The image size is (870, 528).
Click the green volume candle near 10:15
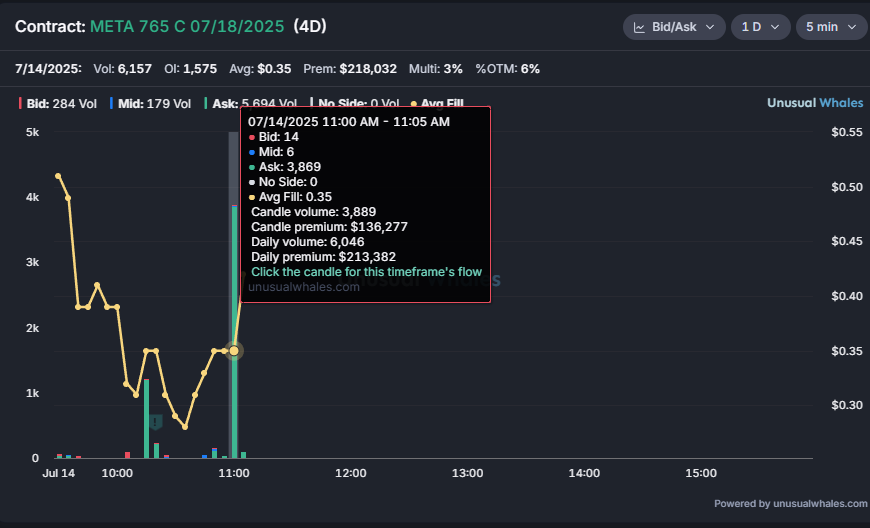point(146,419)
